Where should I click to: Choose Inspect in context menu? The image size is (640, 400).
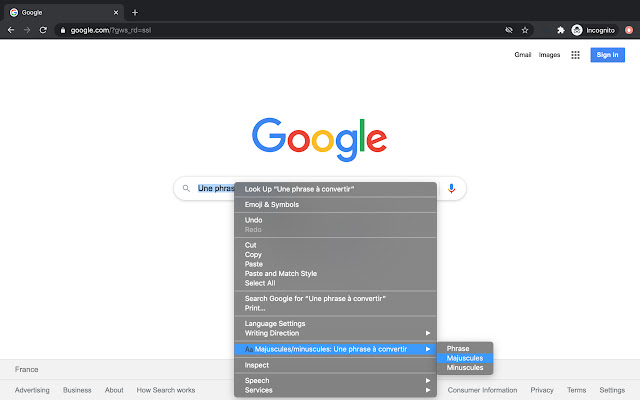pos(336,365)
